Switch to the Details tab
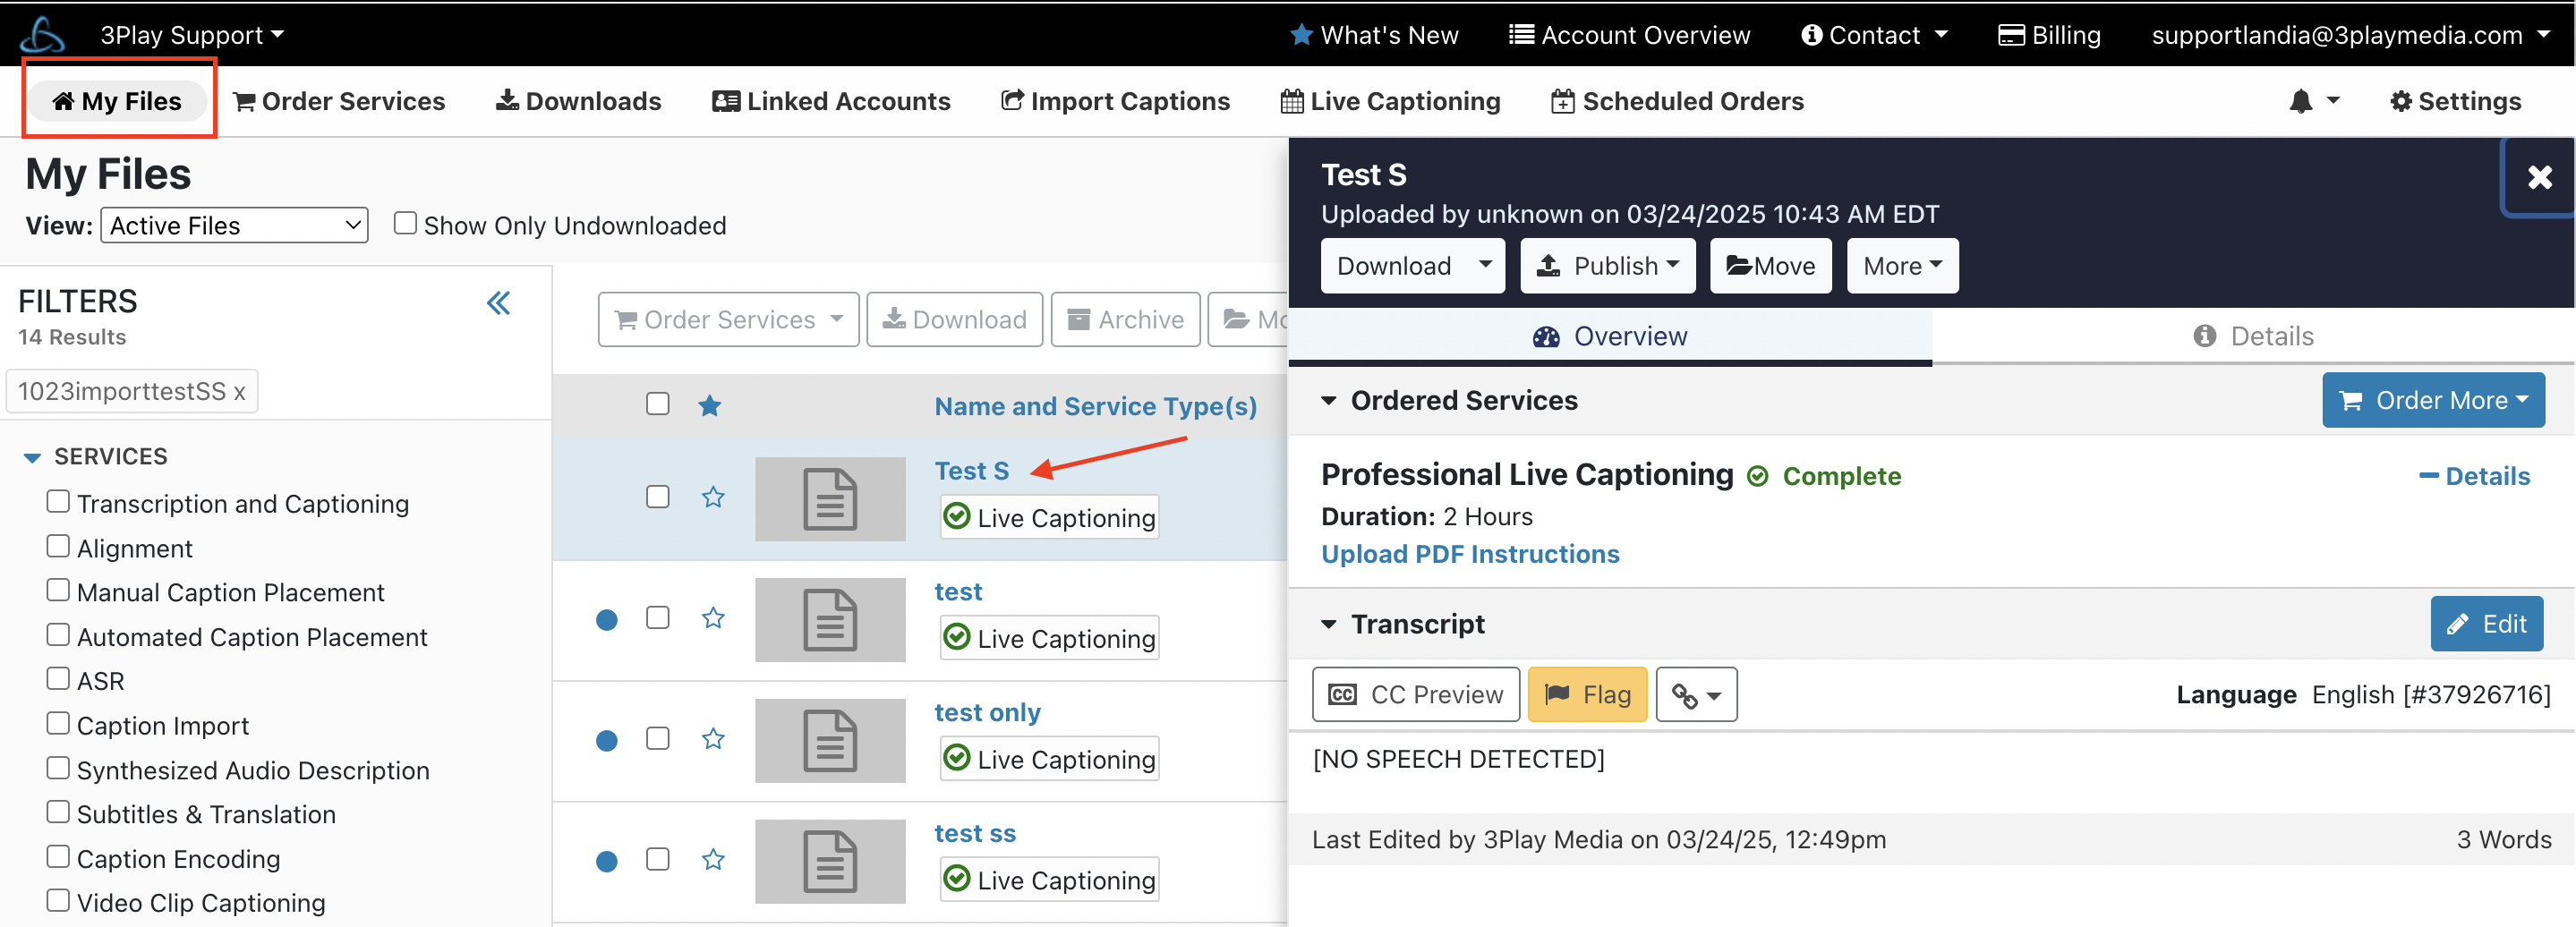This screenshot has width=2576, height=927. coord(2253,337)
